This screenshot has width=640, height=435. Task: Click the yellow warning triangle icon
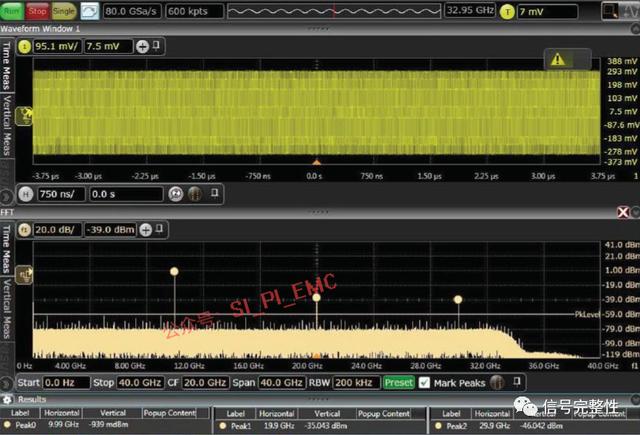pos(556,60)
